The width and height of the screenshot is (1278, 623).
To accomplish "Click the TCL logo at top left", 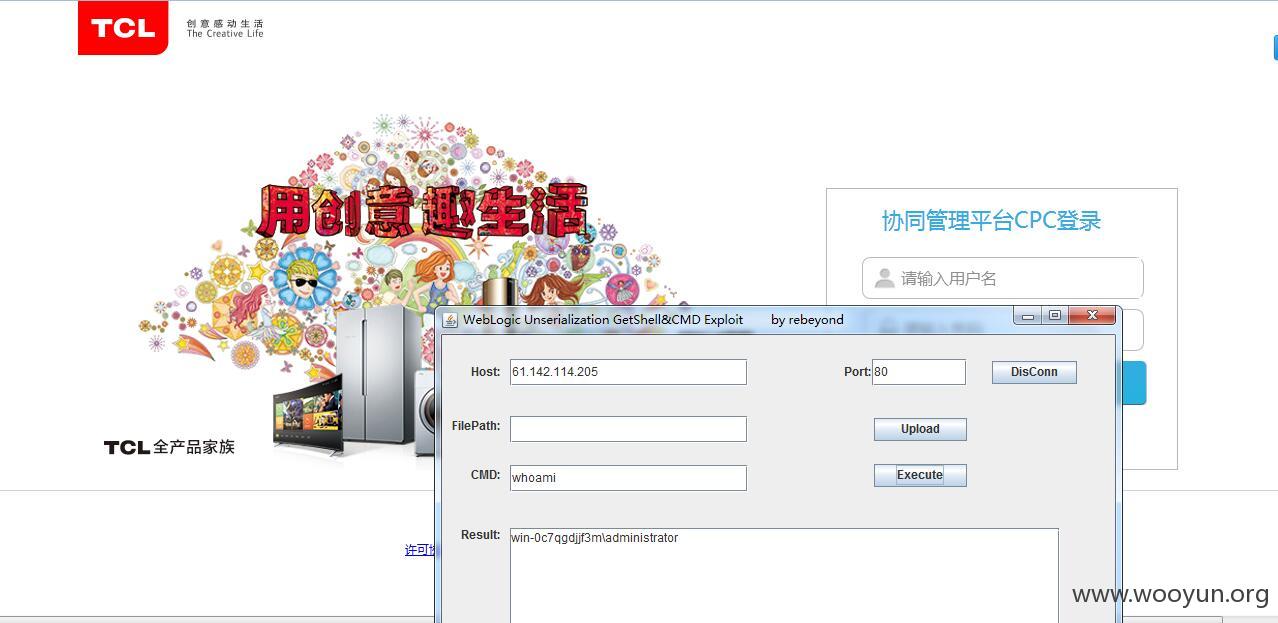I will tap(123, 28).
